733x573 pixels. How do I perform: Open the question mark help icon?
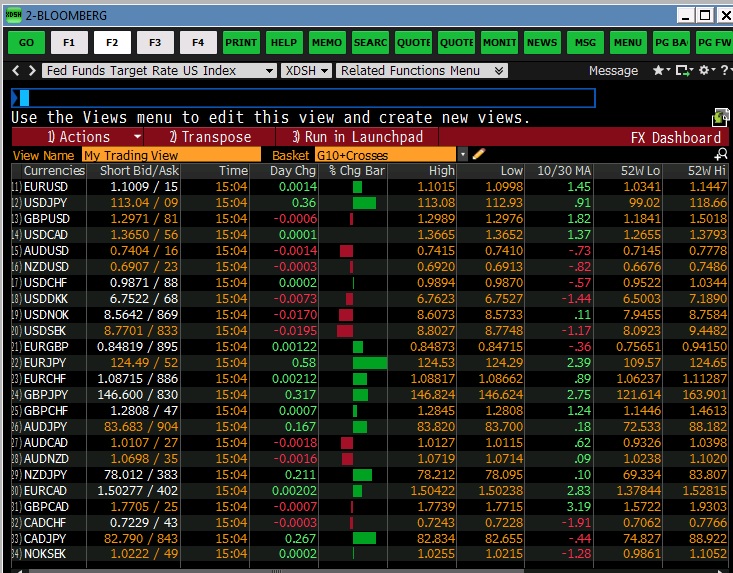pyautogui.click(x=726, y=71)
